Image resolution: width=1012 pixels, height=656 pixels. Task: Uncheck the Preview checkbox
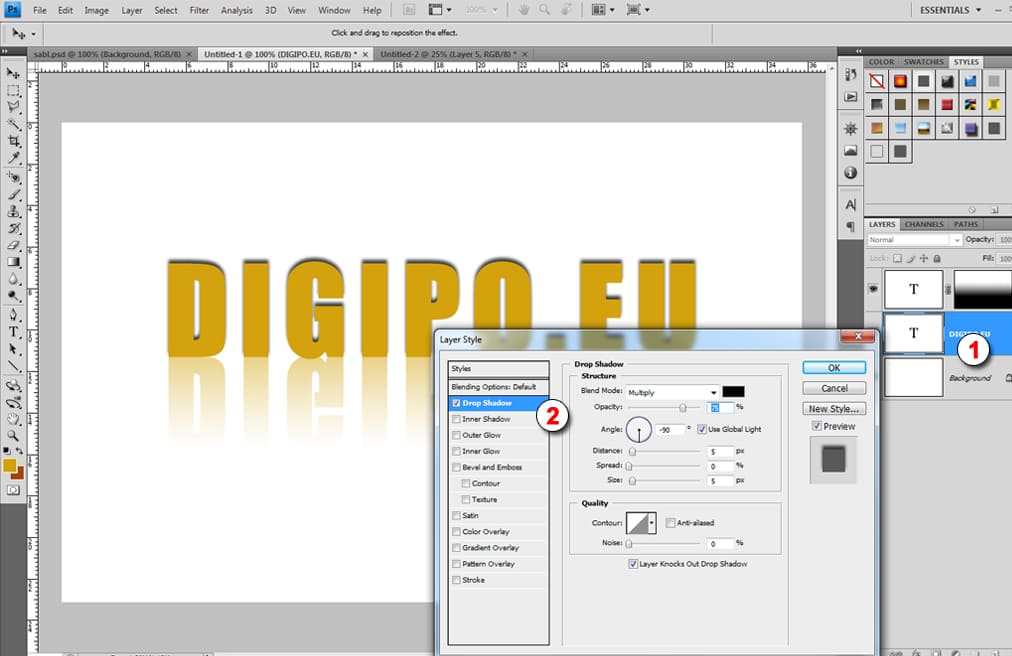pyautogui.click(x=817, y=426)
